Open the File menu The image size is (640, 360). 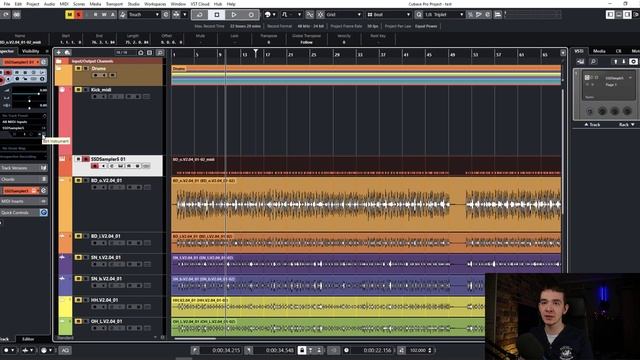coord(7,4)
